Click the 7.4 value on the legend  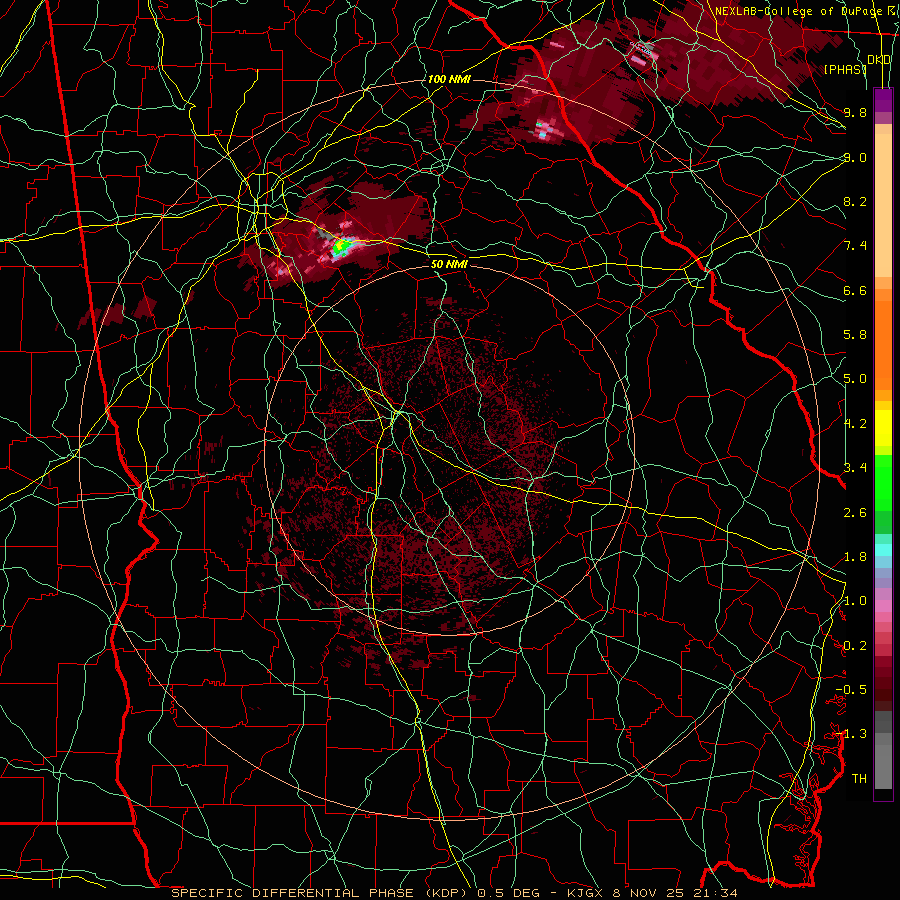point(855,246)
